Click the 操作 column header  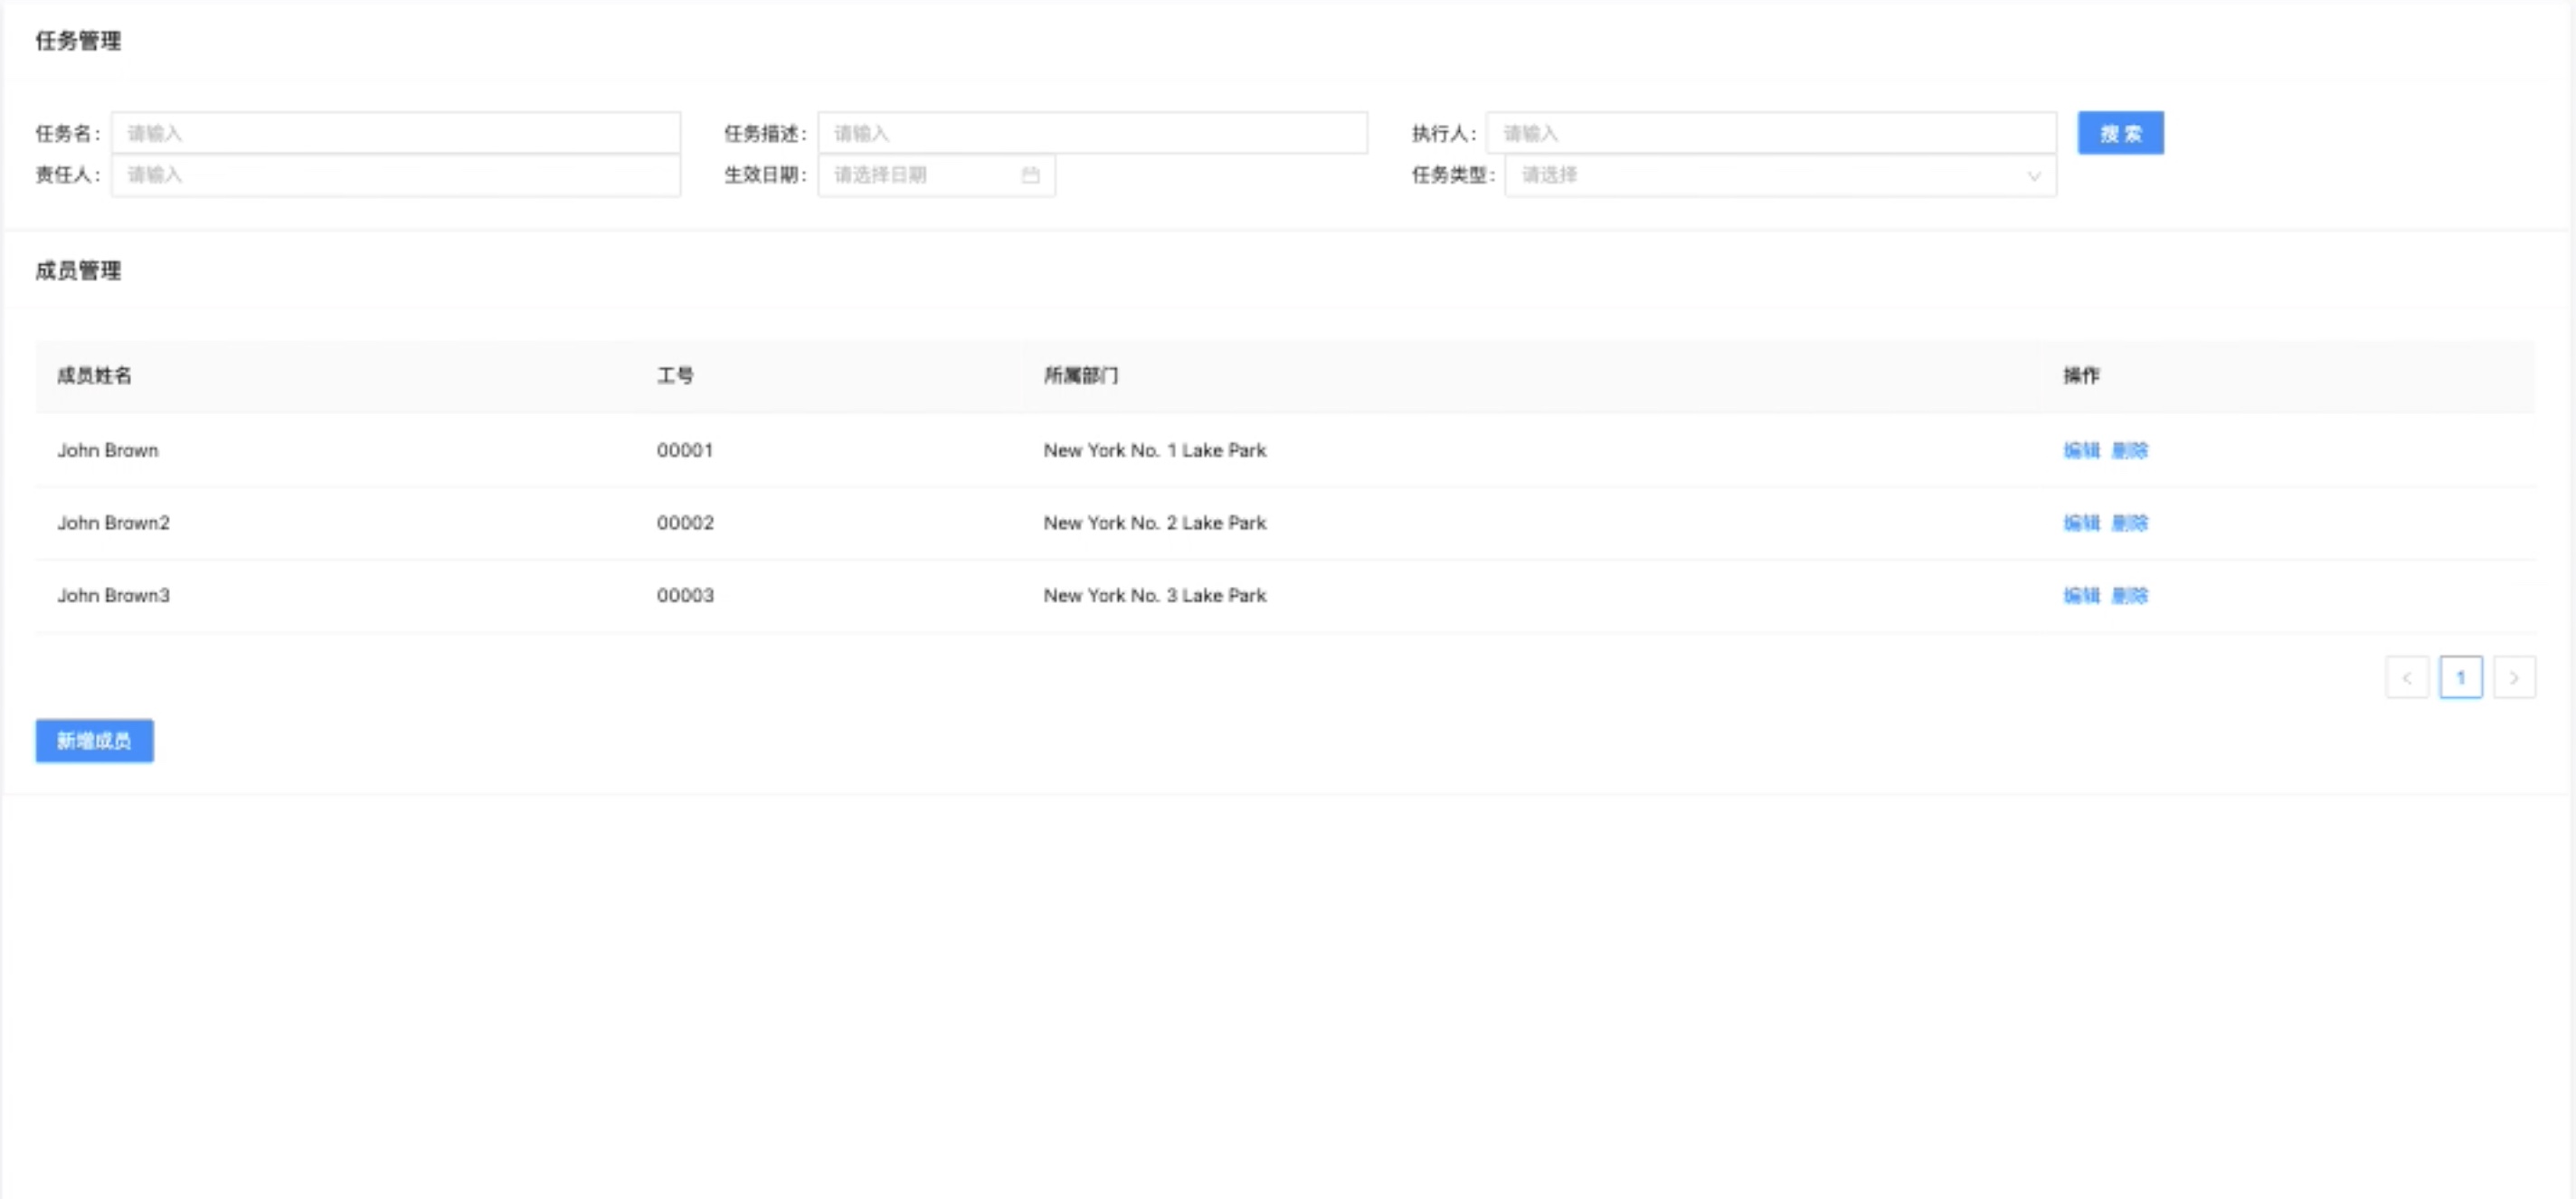coord(2081,376)
